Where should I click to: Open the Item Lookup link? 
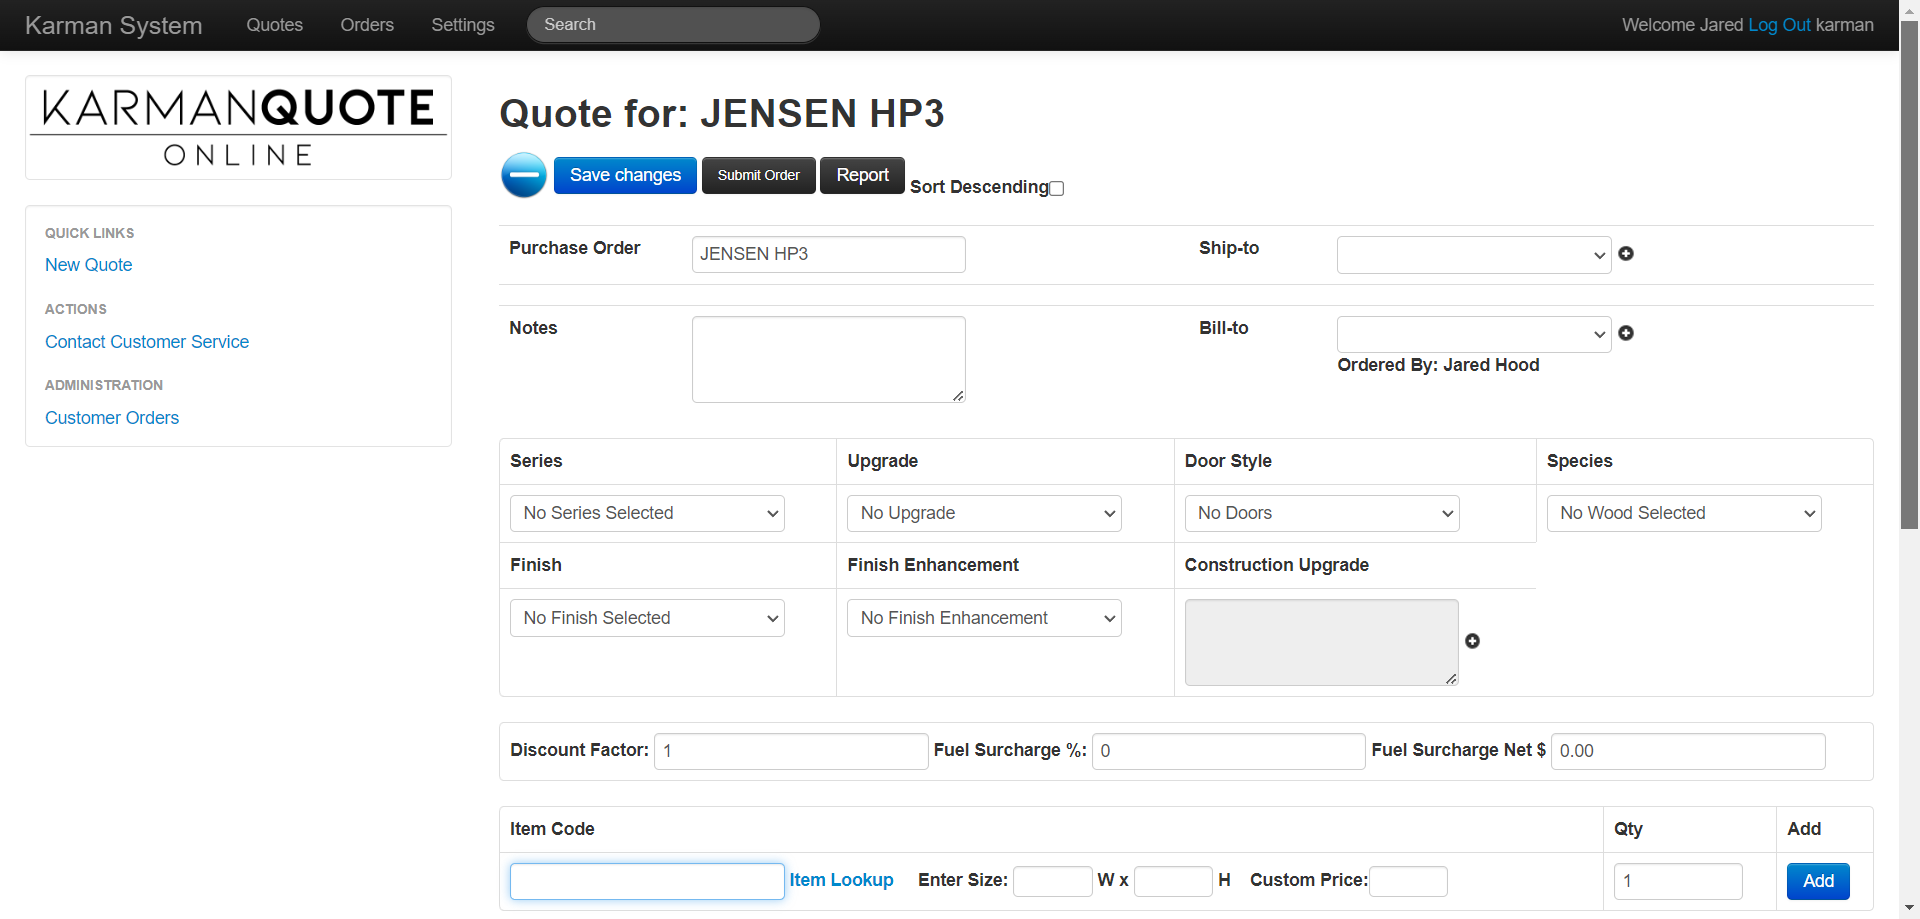click(841, 880)
